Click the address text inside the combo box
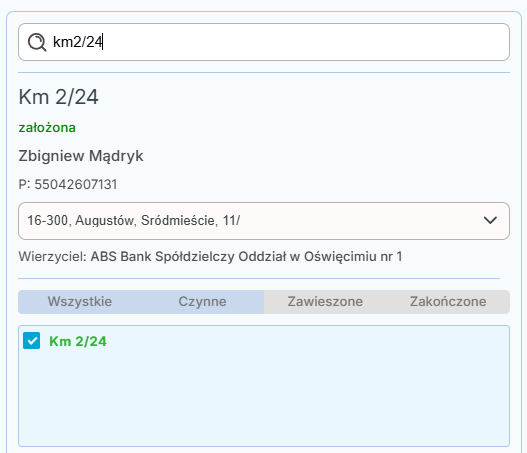 click(x=134, y=220)
